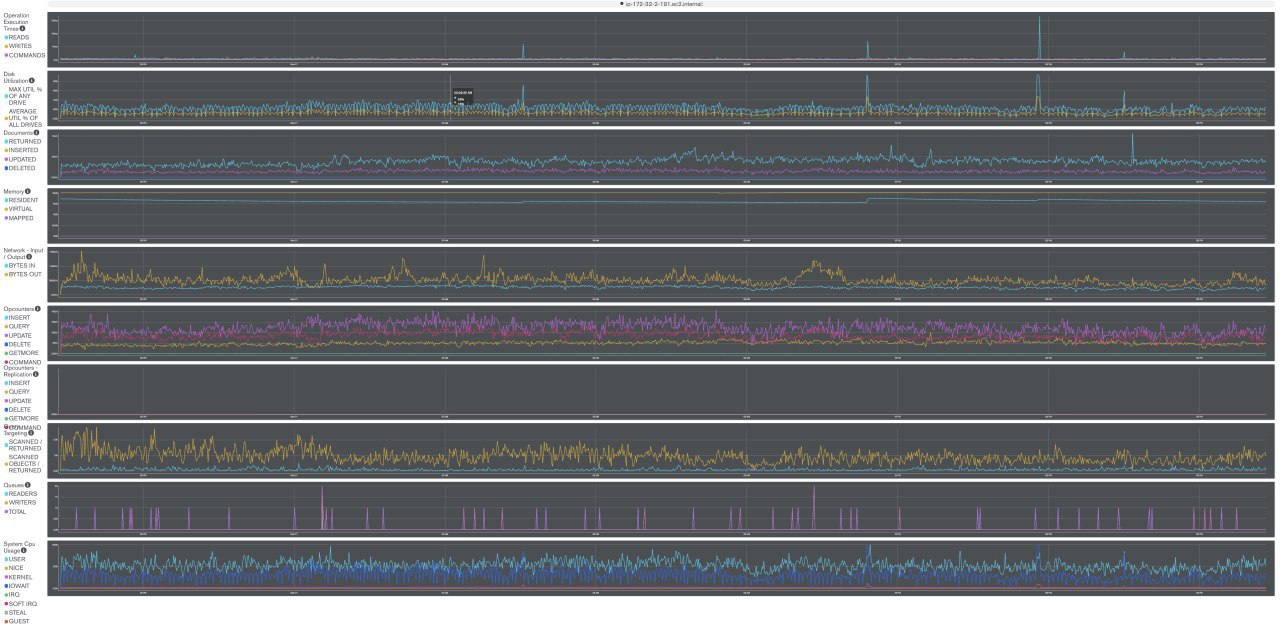Toggle the READERS queue series
The width and height of the screenshot is (1280, 628).
21,494
